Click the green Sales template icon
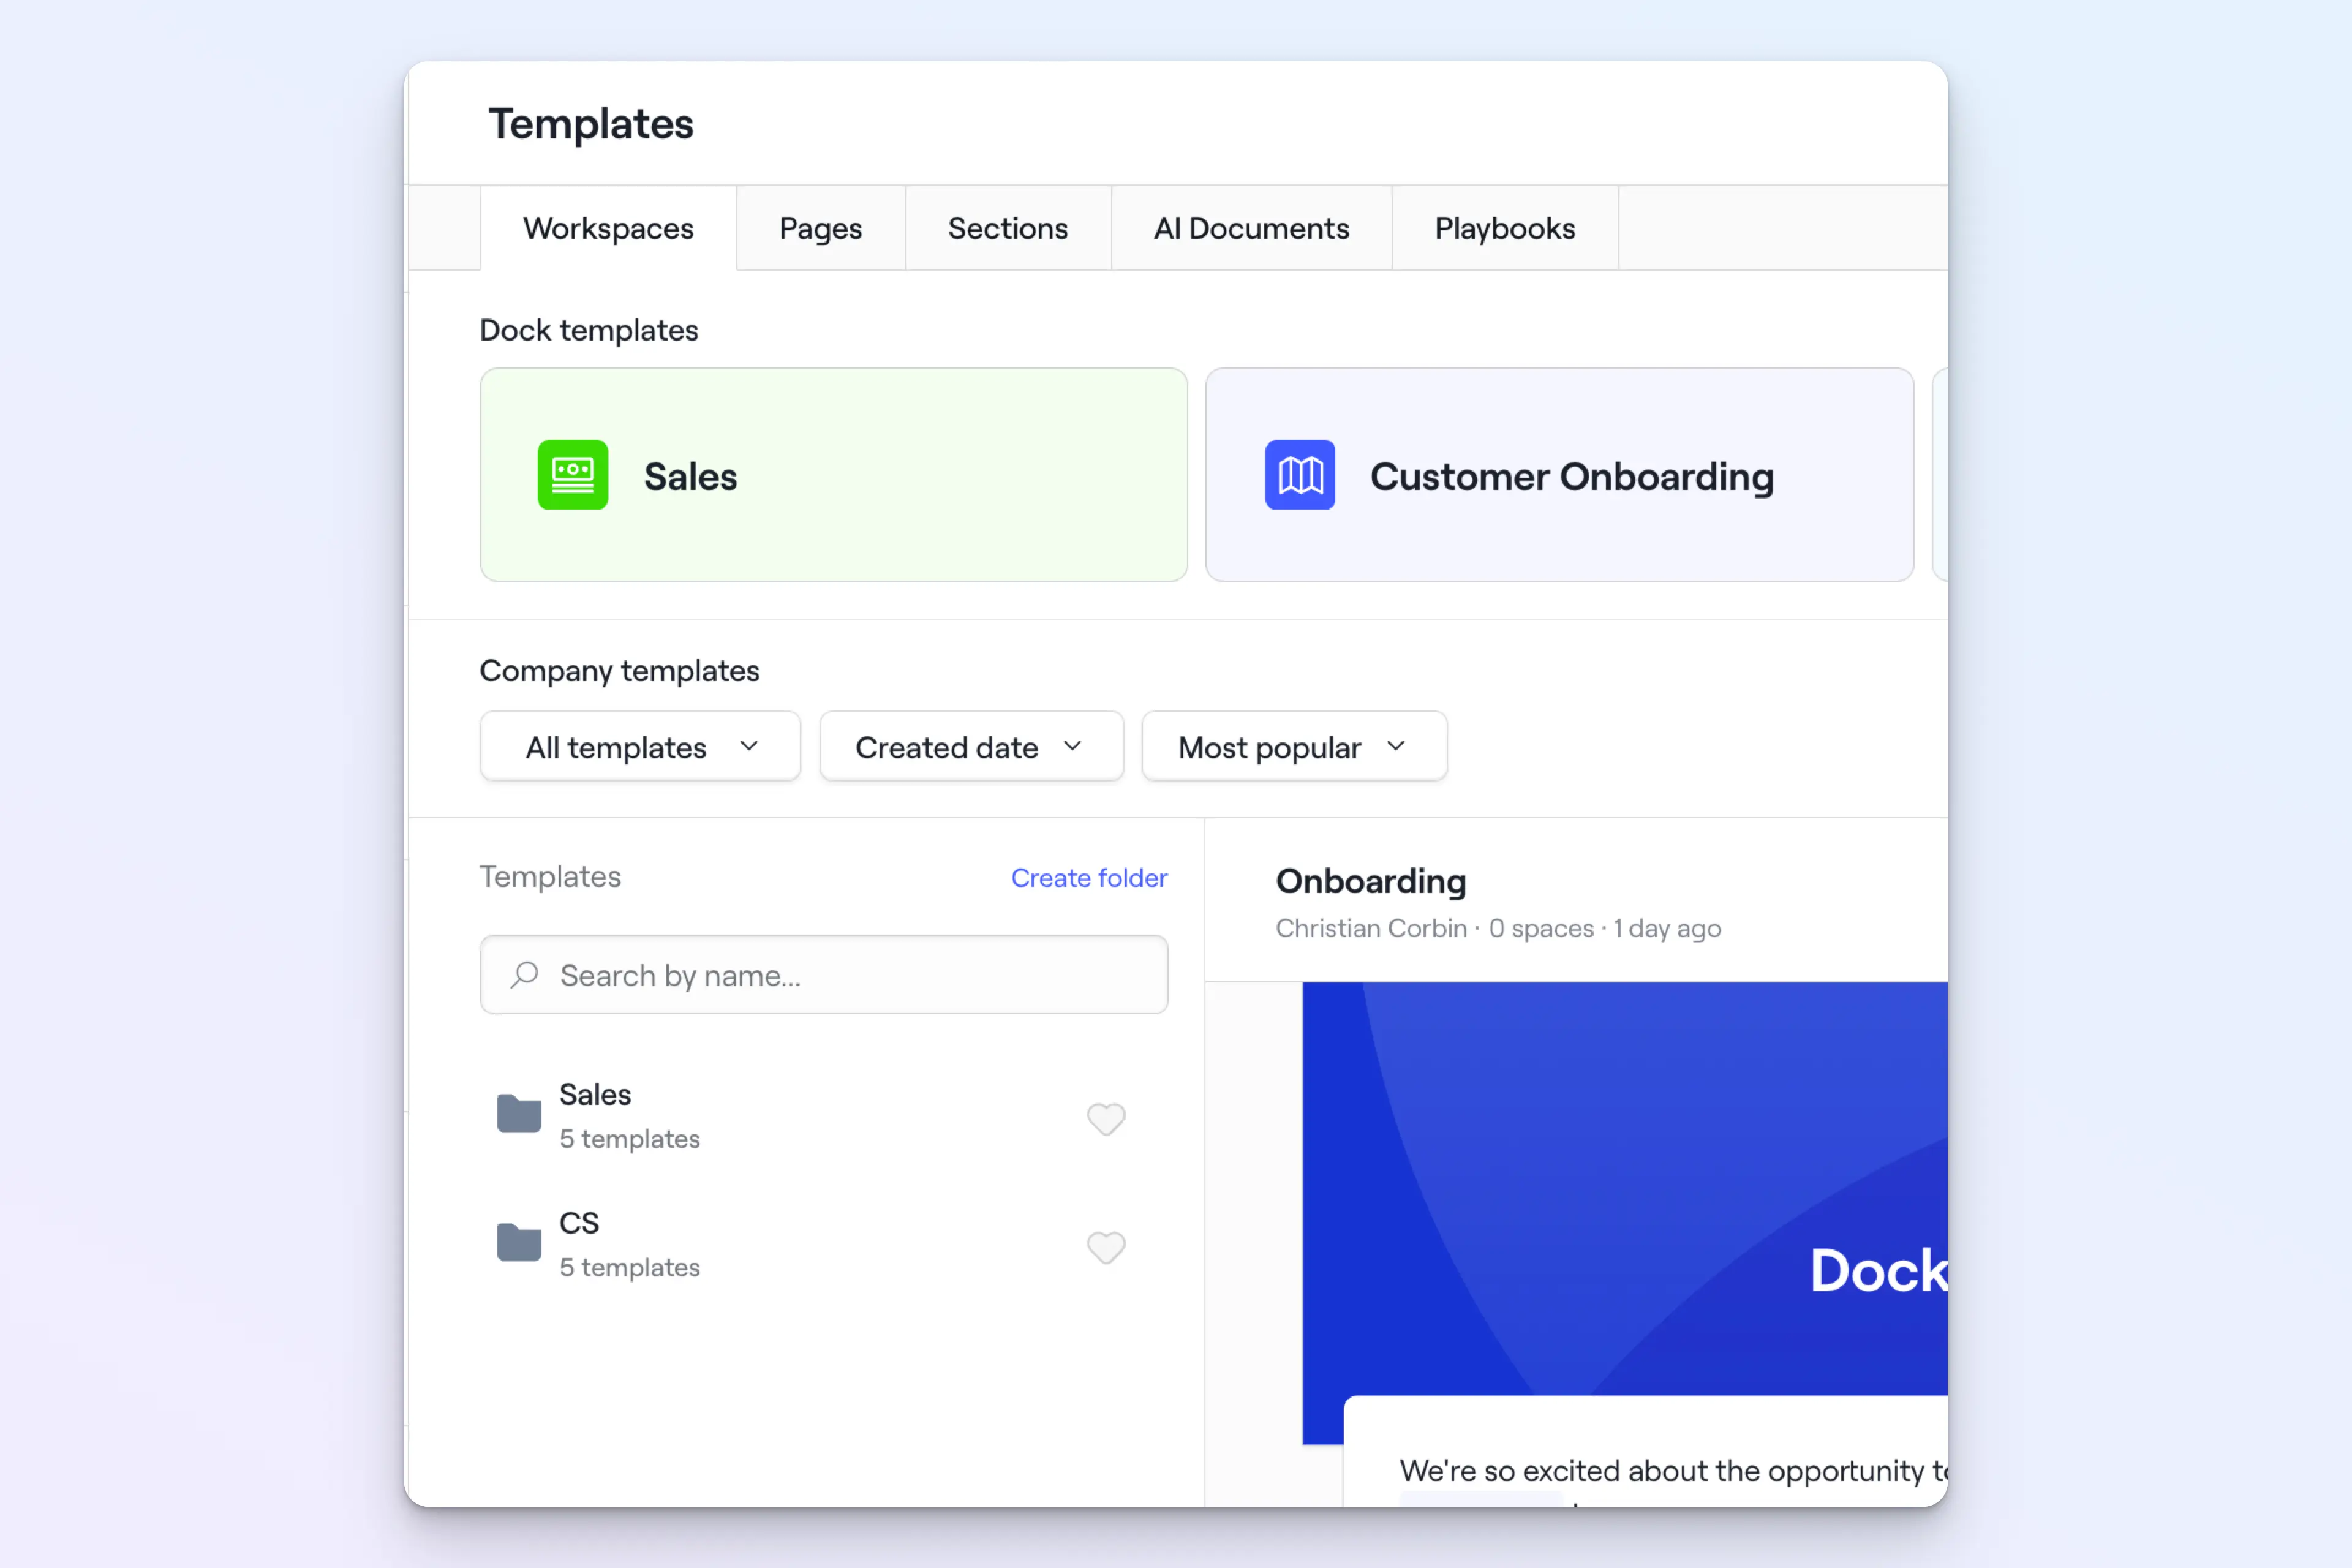 (x=572, y=475)
